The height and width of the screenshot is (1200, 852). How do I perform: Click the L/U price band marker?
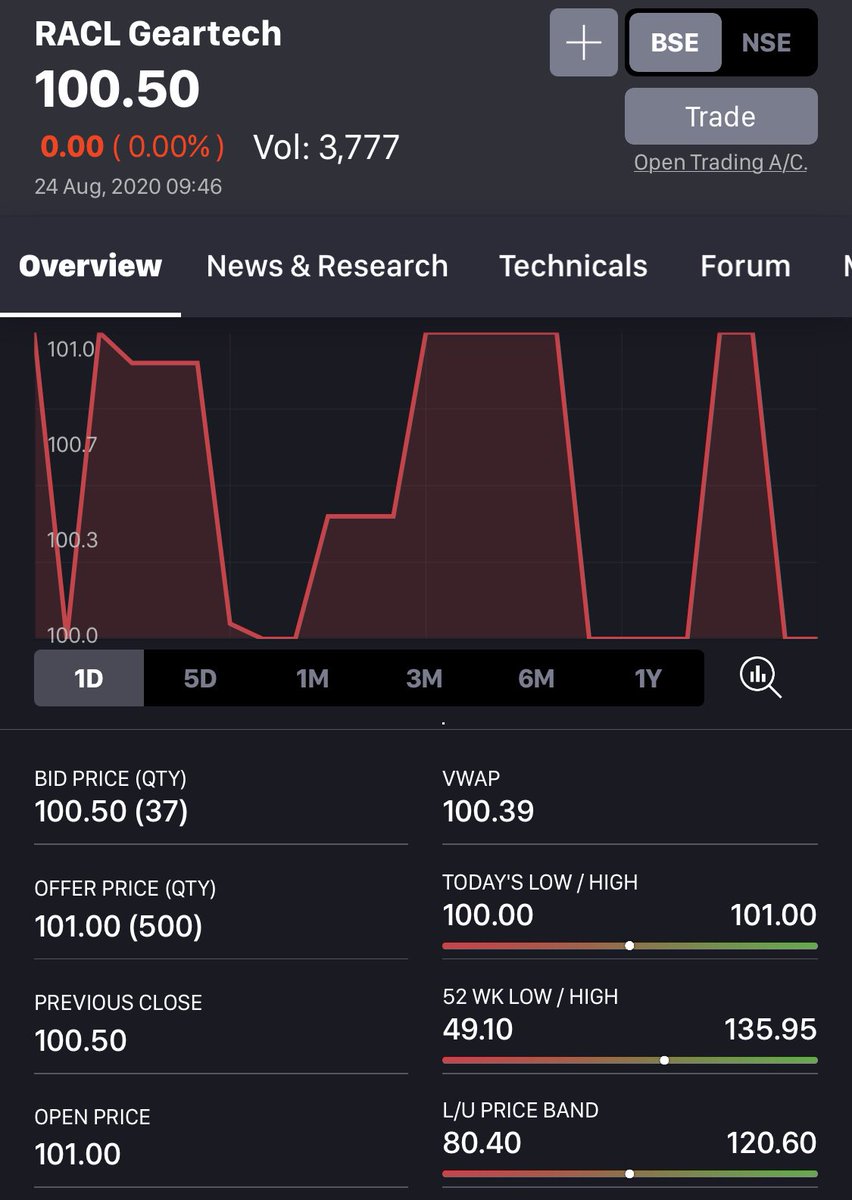[629, 1171]
